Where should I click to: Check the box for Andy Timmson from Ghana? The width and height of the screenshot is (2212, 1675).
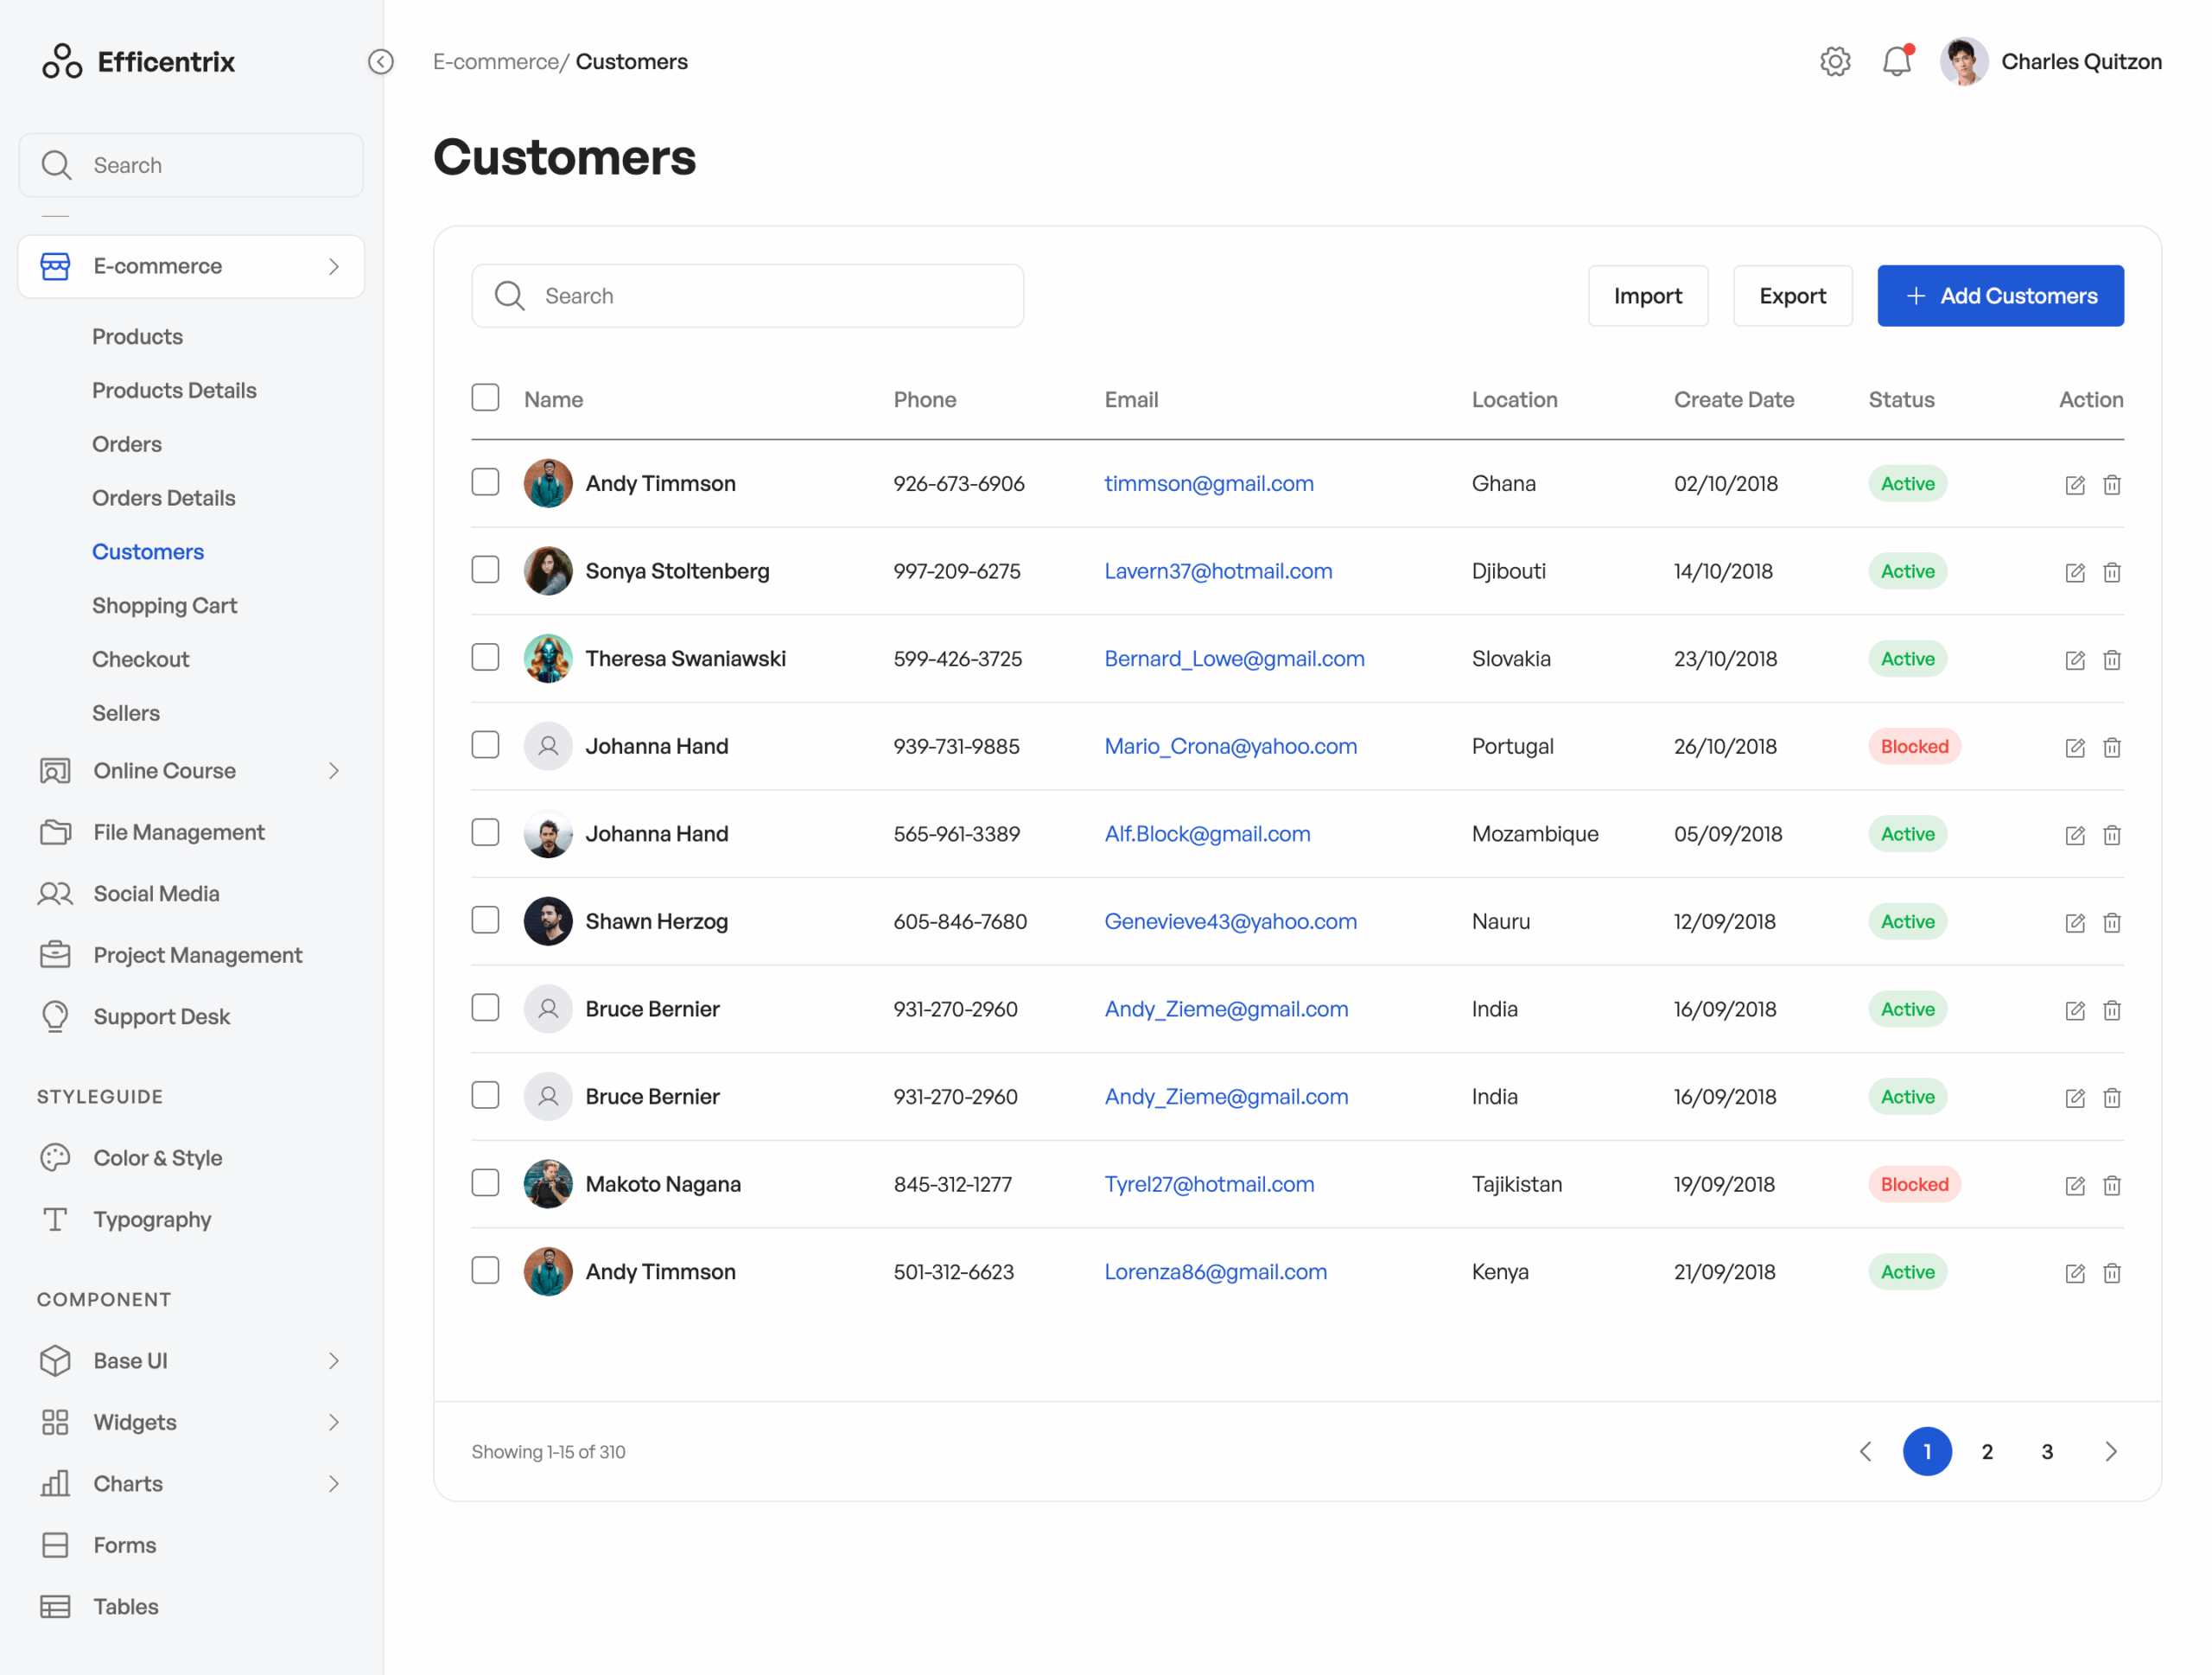click(485, 482)
